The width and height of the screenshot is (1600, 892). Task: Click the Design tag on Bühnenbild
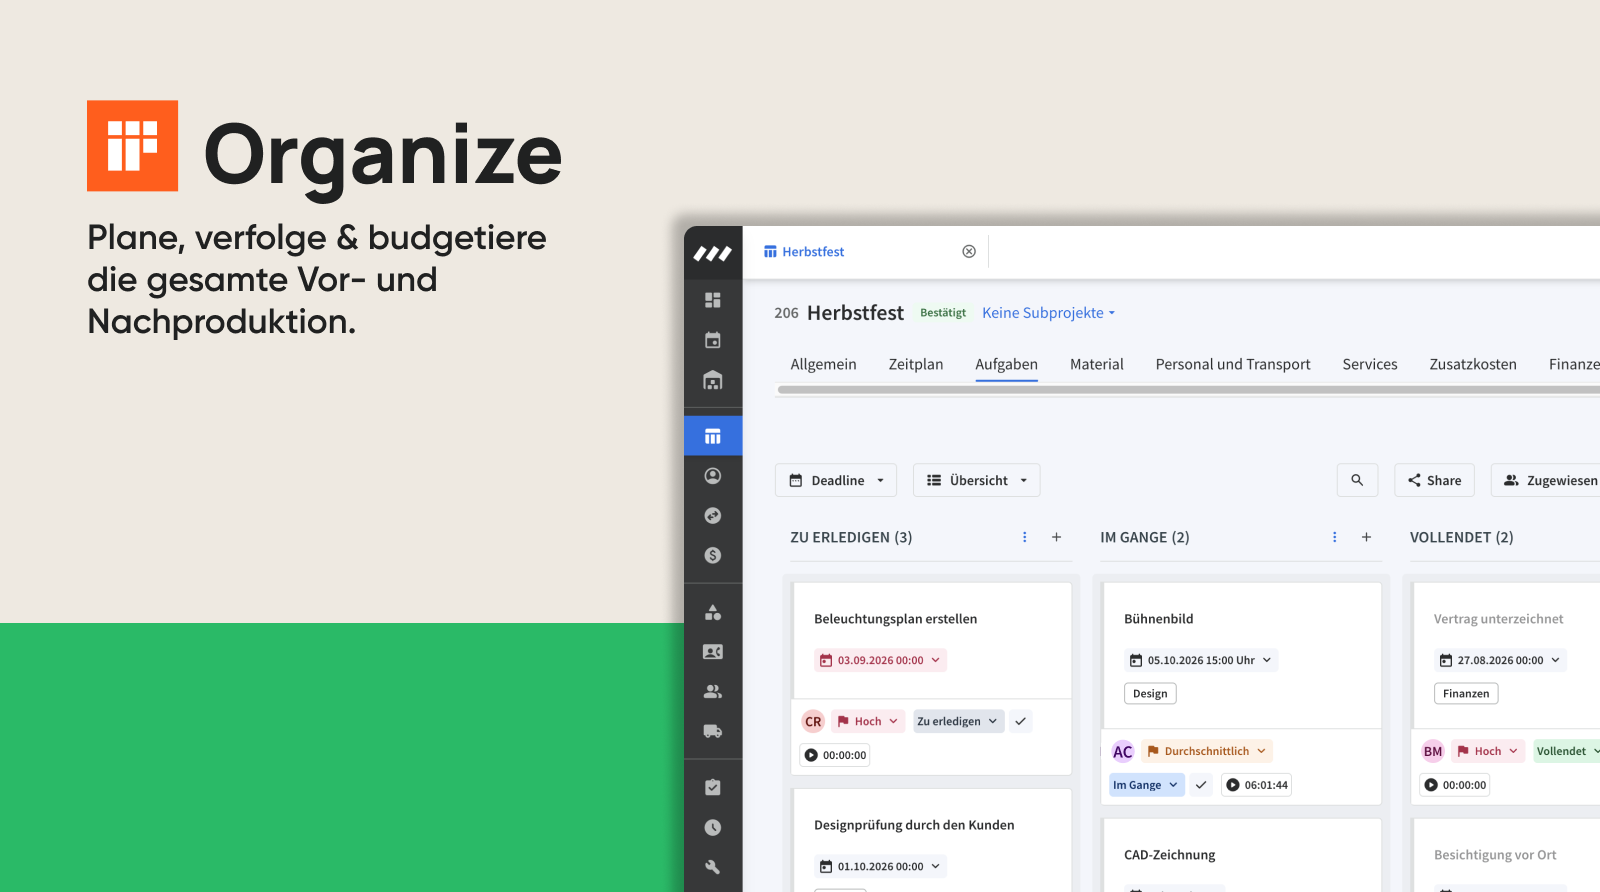pos(1150,694)
